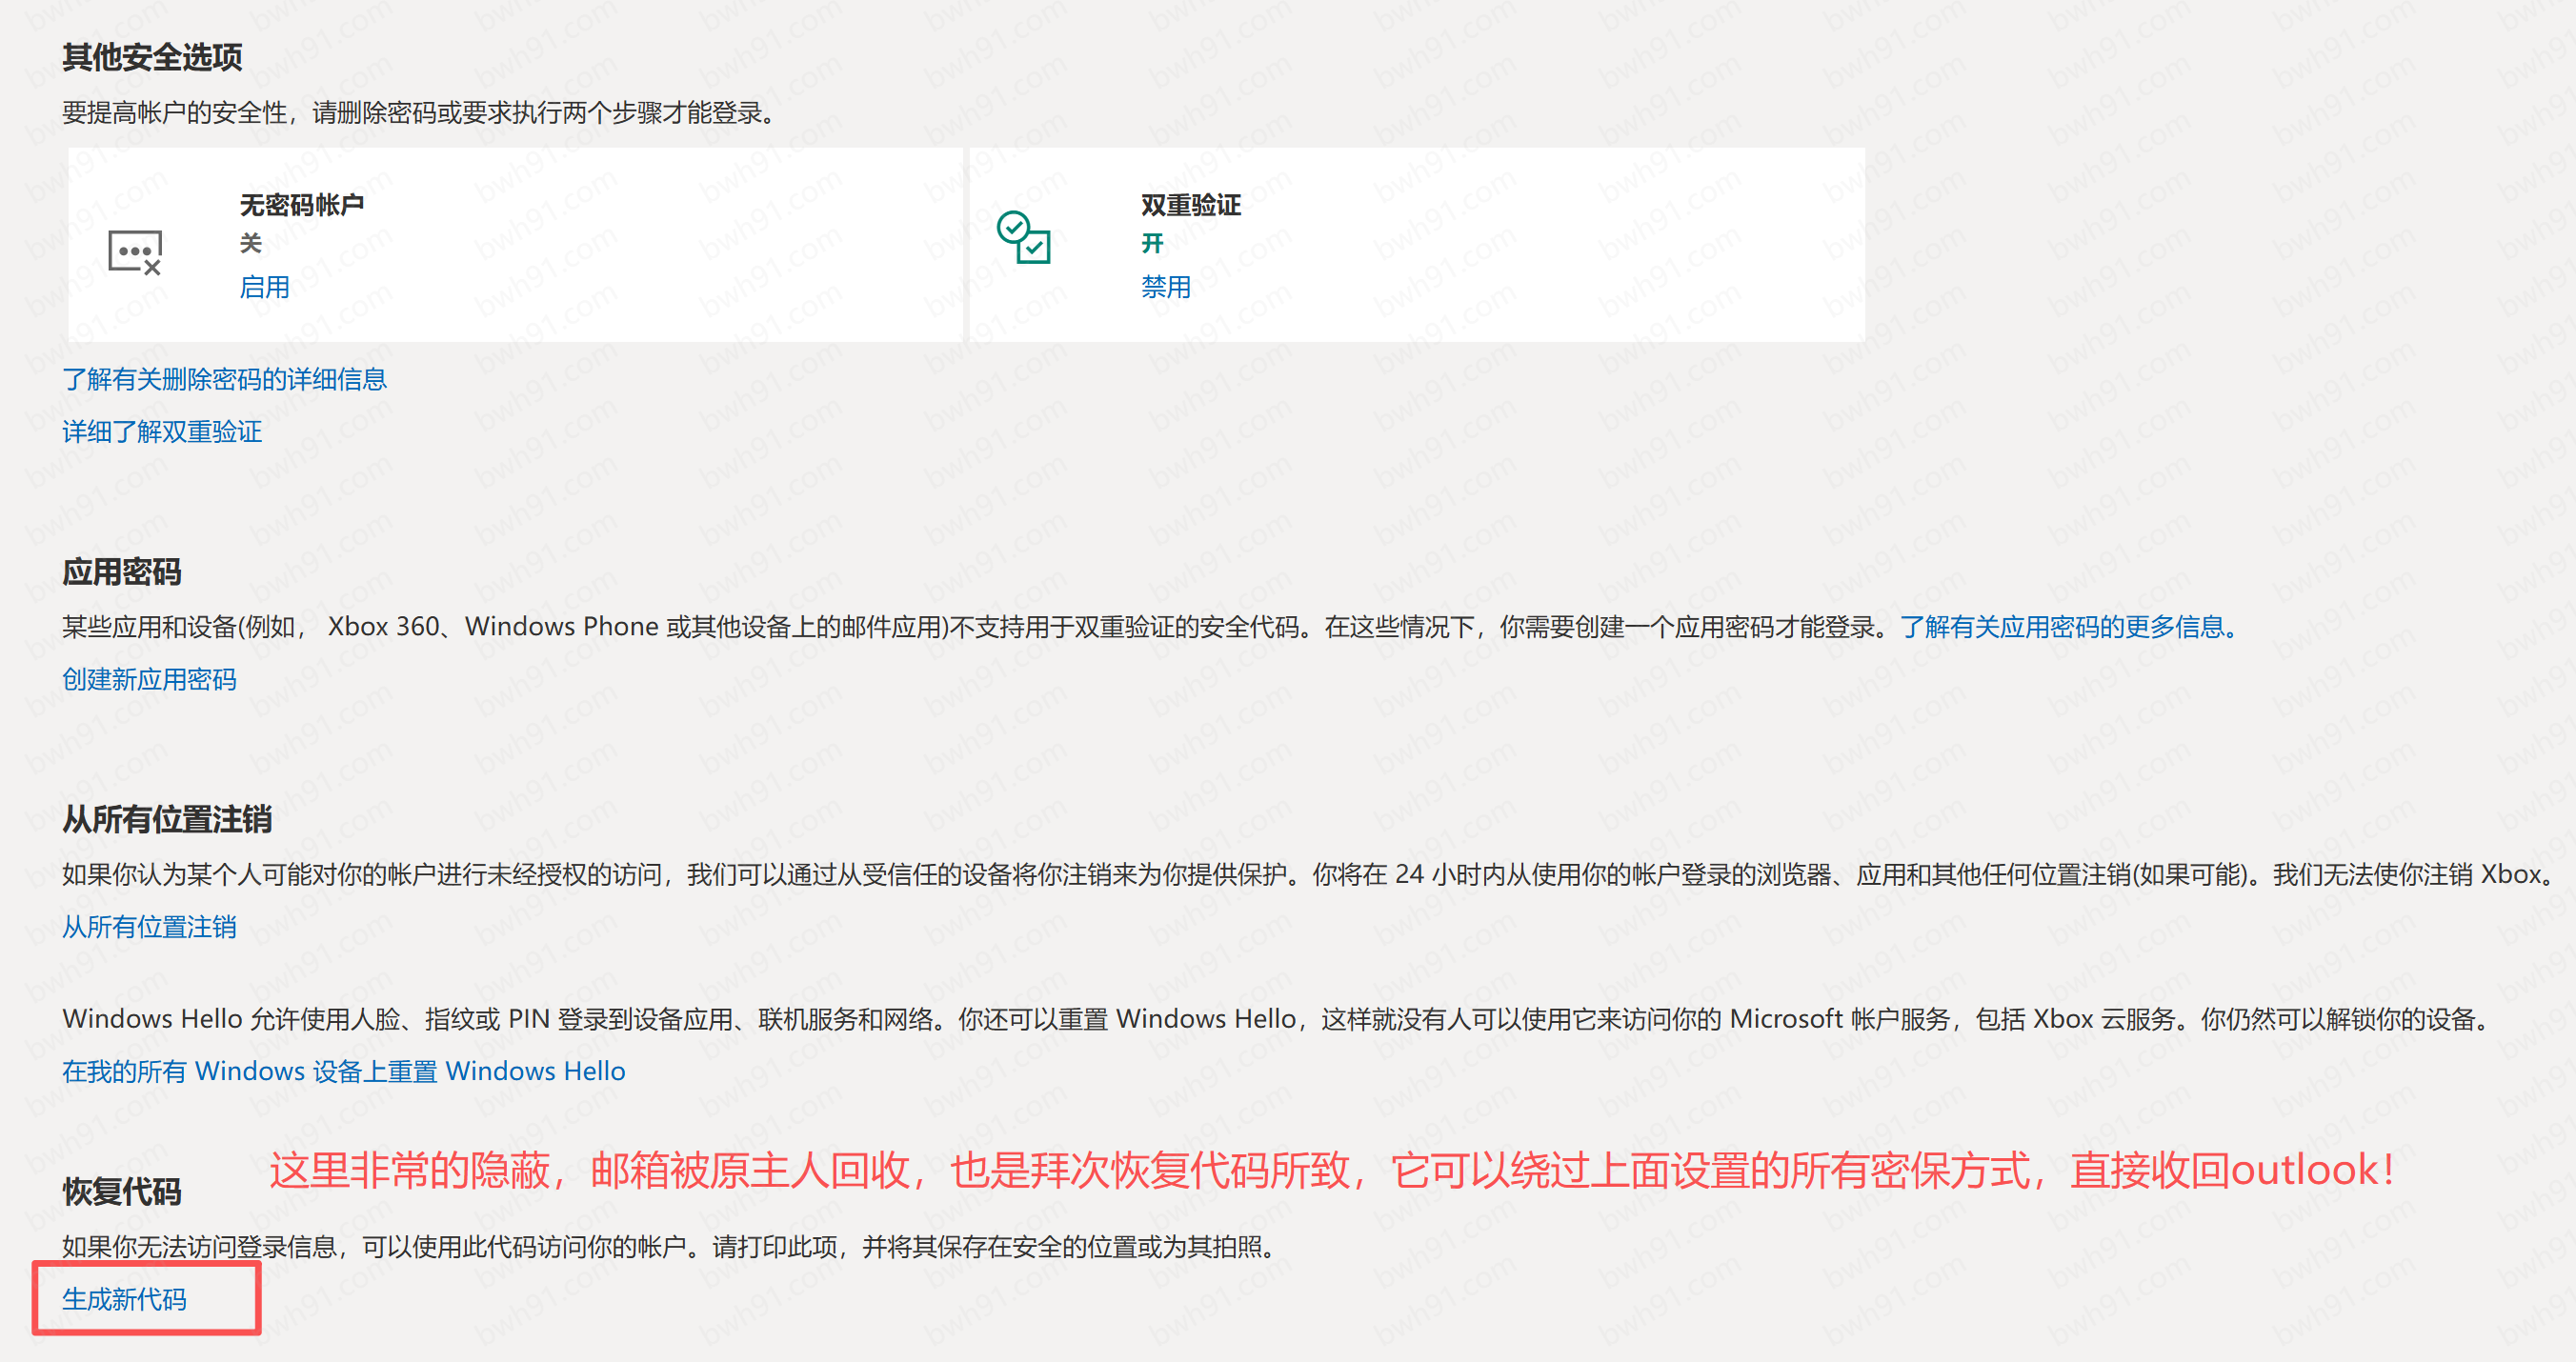Click the 关 status under 无密码帐户

pos(250,244)
